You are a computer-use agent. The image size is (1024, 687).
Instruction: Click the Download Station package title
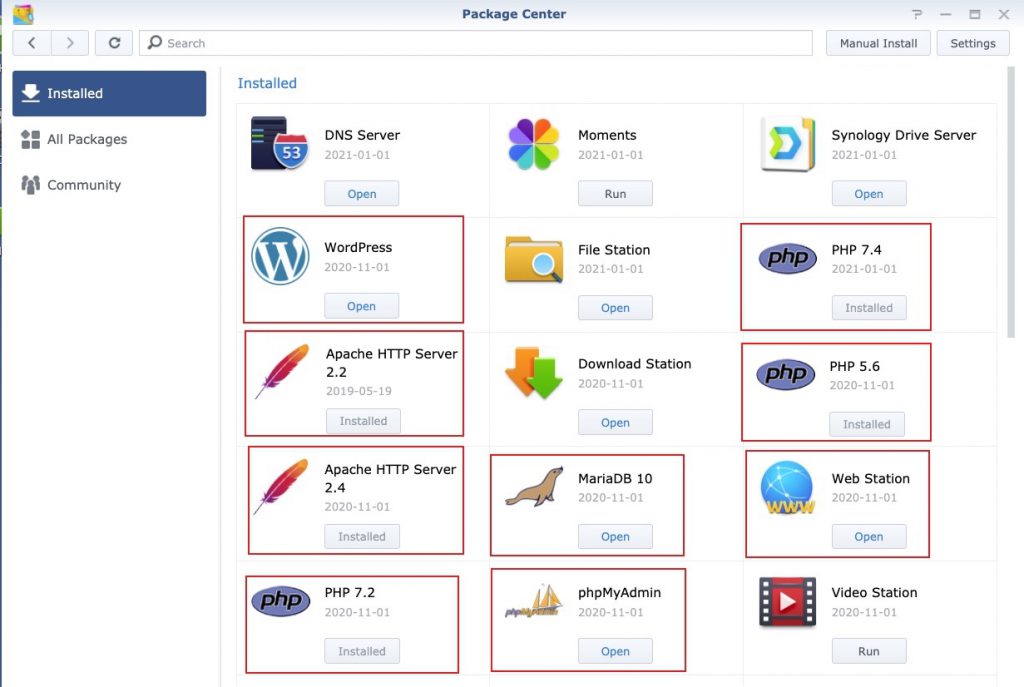coord(635,364)
